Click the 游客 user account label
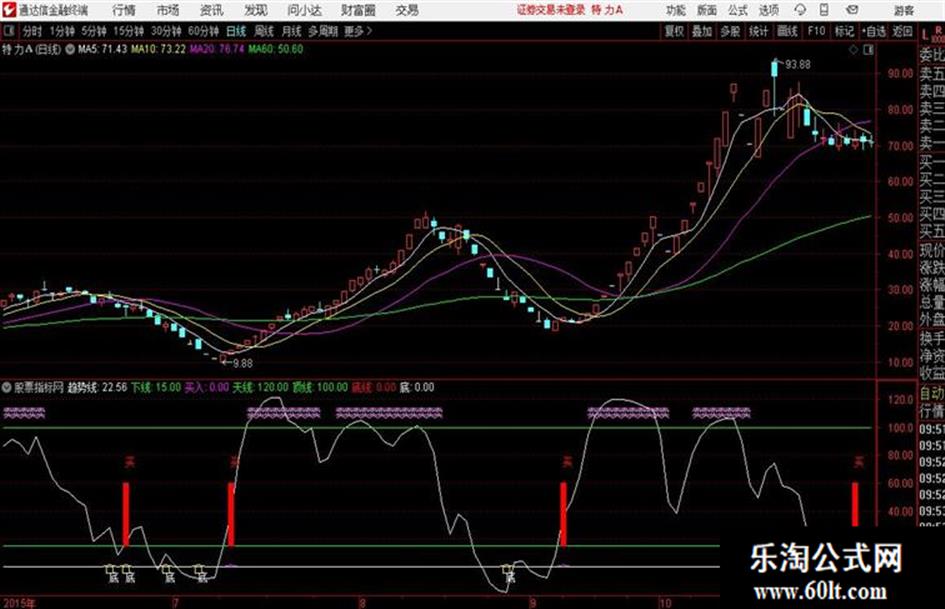945x609 pixels. pyautogui.click(x=903, y=10)
